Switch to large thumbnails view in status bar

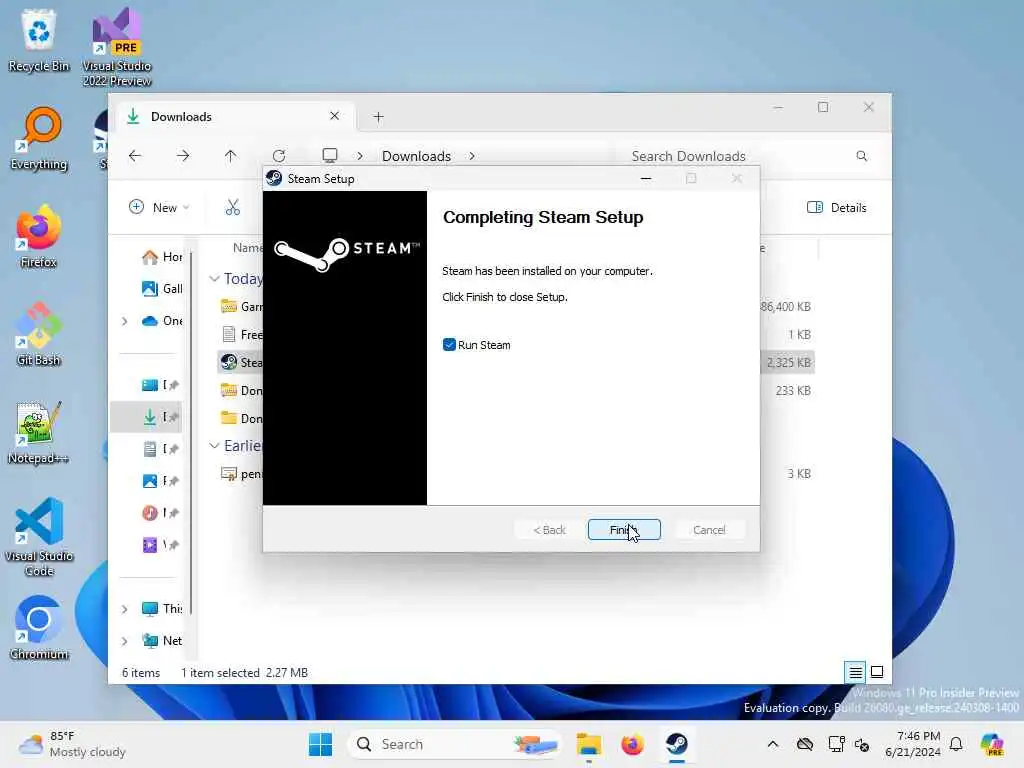(877, 672)
